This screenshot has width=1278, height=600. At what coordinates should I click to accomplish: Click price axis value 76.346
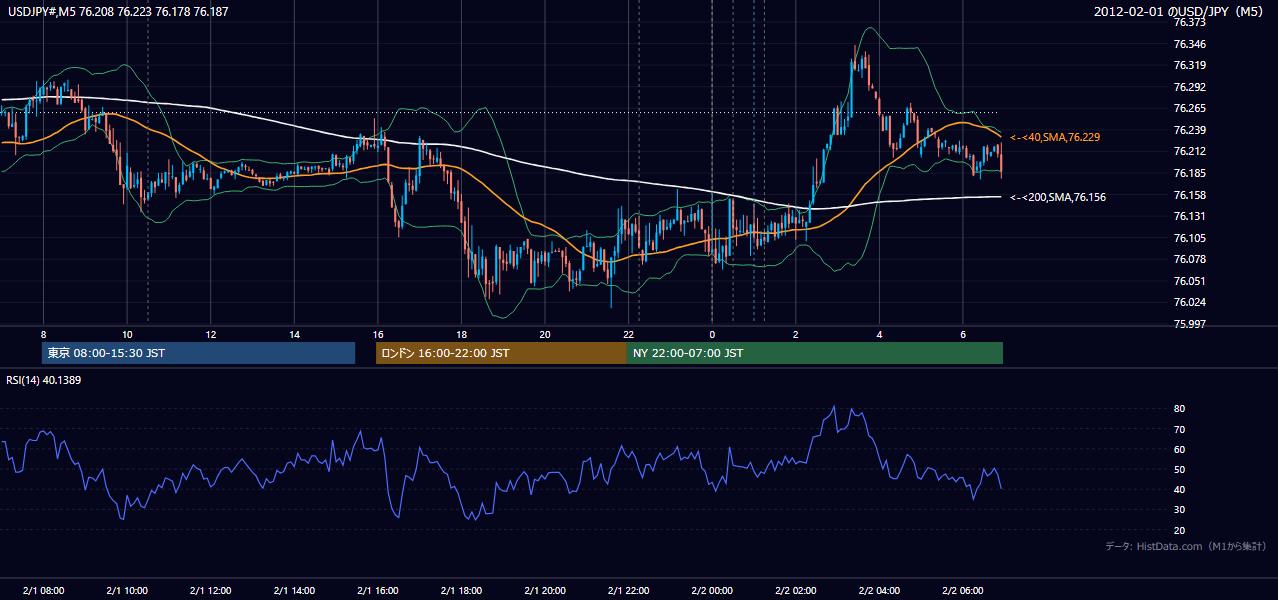pos(1189,44)
